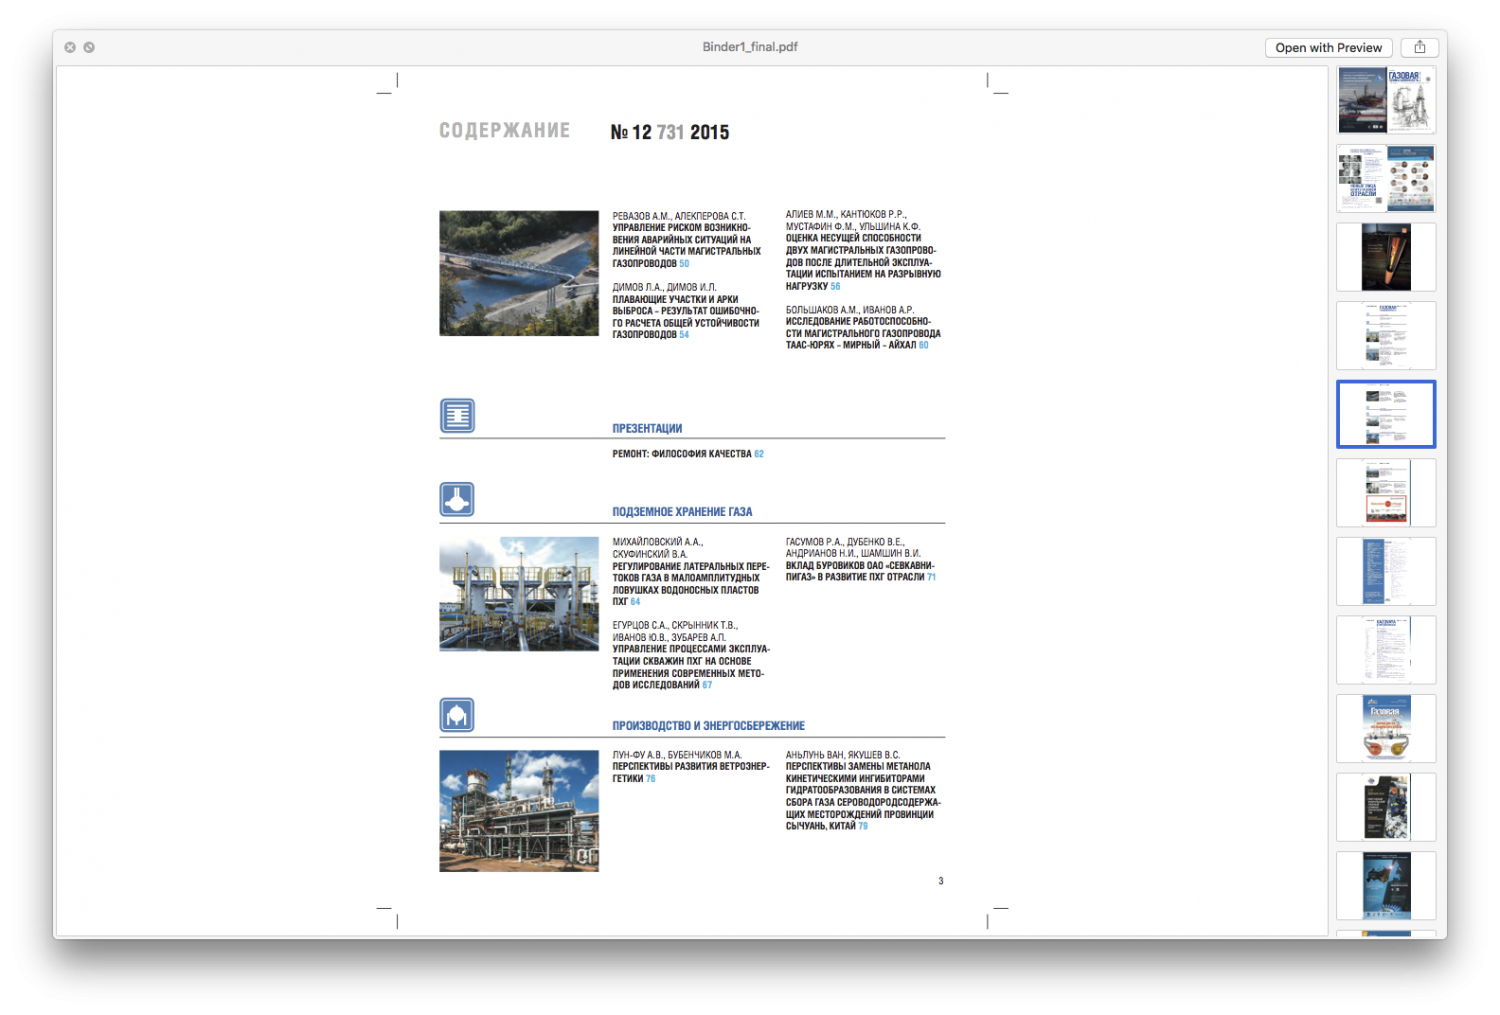Click the refinery plant photo
The image size is (1500, 1015).
[x=519, y=811]
